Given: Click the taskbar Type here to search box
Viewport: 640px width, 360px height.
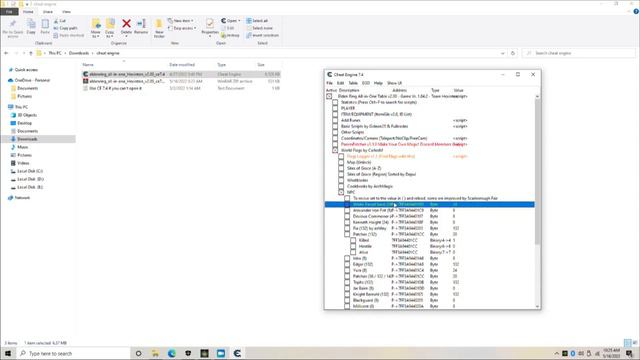Looking at the screenshot, I should (73, 353).
